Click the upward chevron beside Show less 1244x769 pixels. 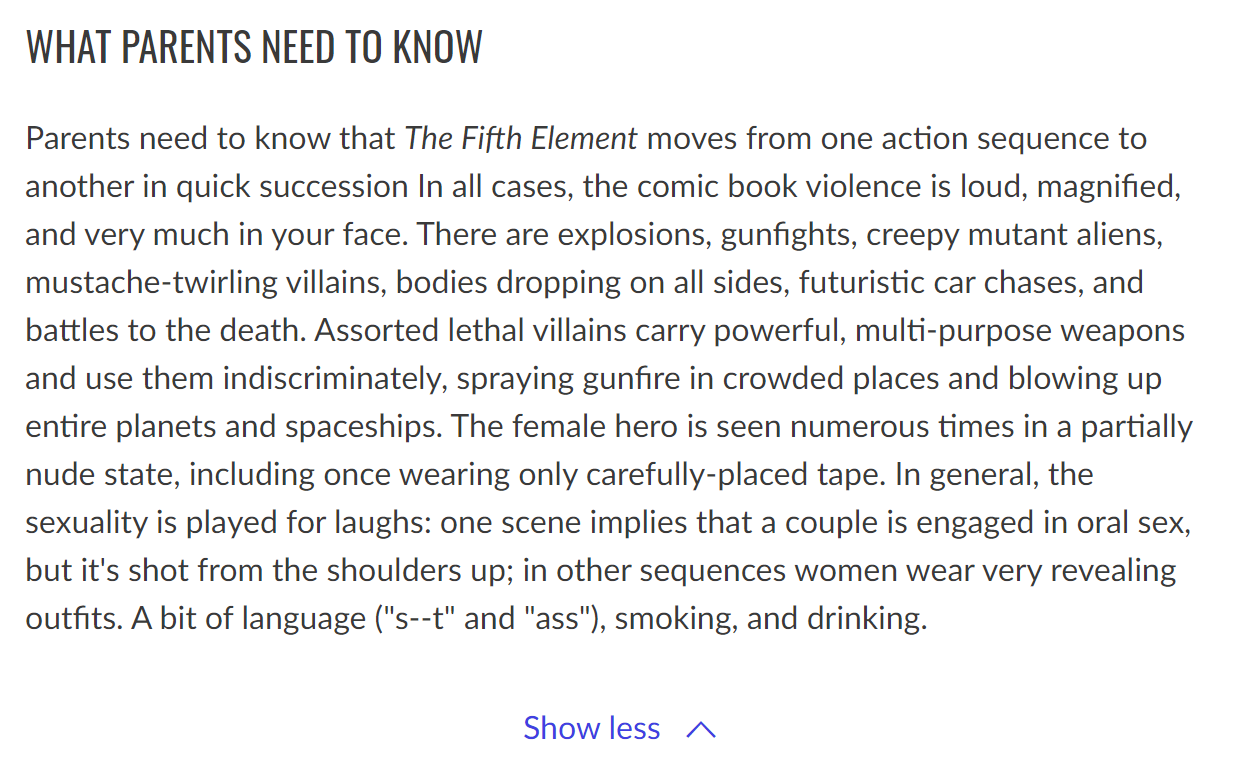[702, 730]
